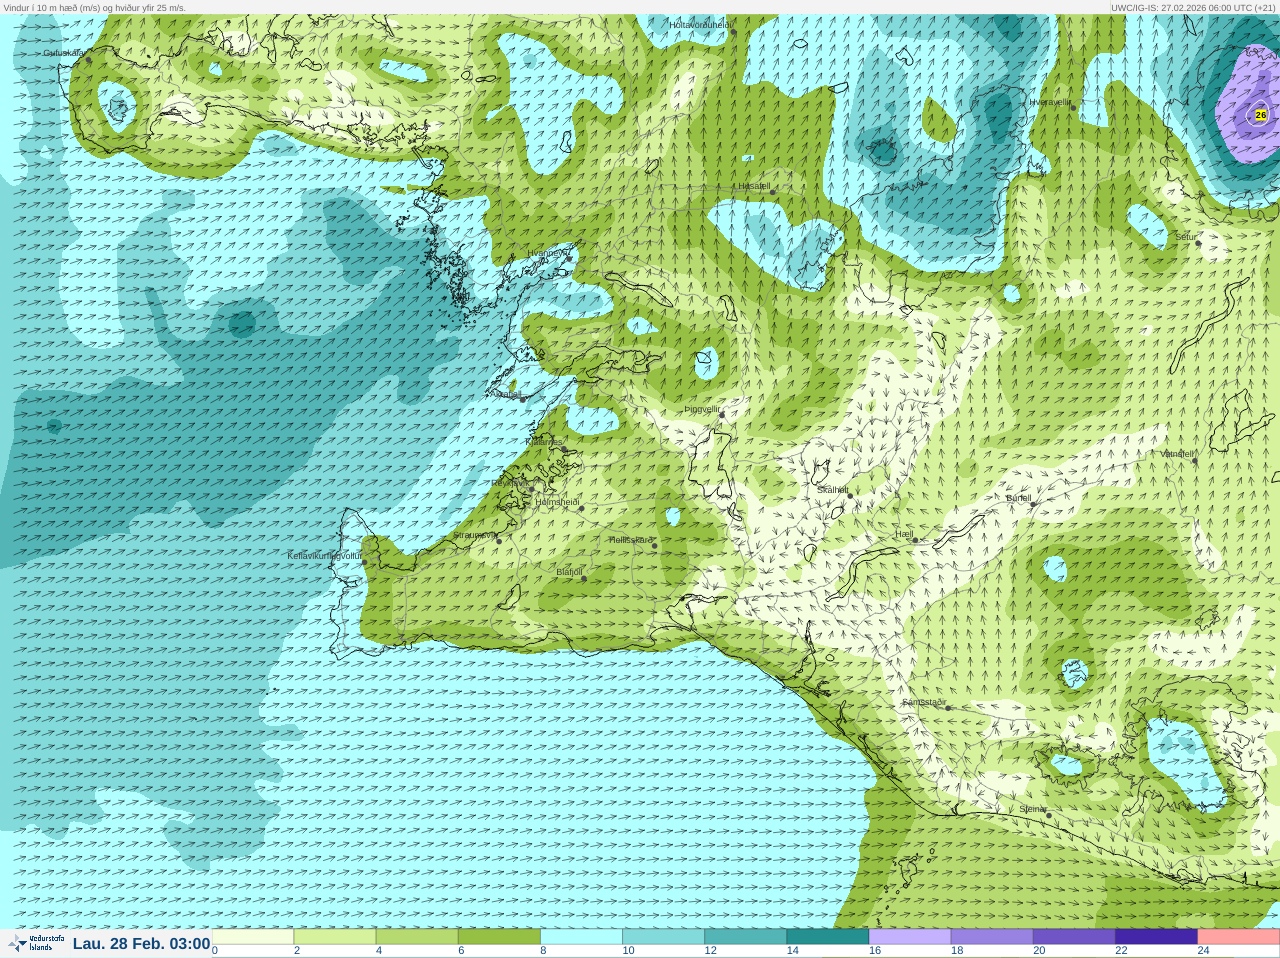Click the UWC/IG-IS model run timestamp
The image size is (1280, 958).
click(x=1192, y=7)
